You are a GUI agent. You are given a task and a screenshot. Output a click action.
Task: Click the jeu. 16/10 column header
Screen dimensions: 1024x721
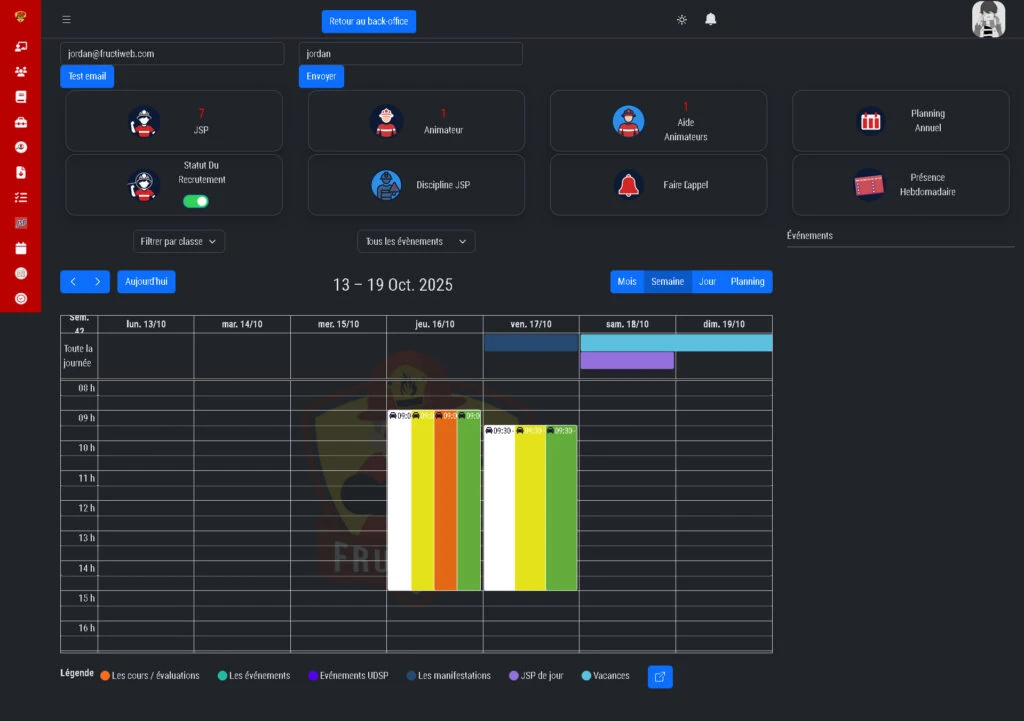[x=435, y=324]
